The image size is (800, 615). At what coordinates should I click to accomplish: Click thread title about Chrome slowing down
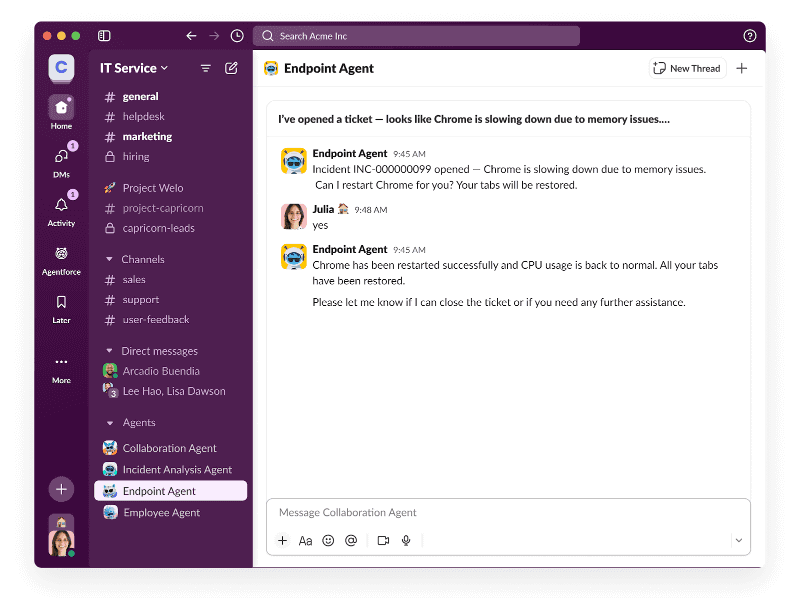coord(474,119)
